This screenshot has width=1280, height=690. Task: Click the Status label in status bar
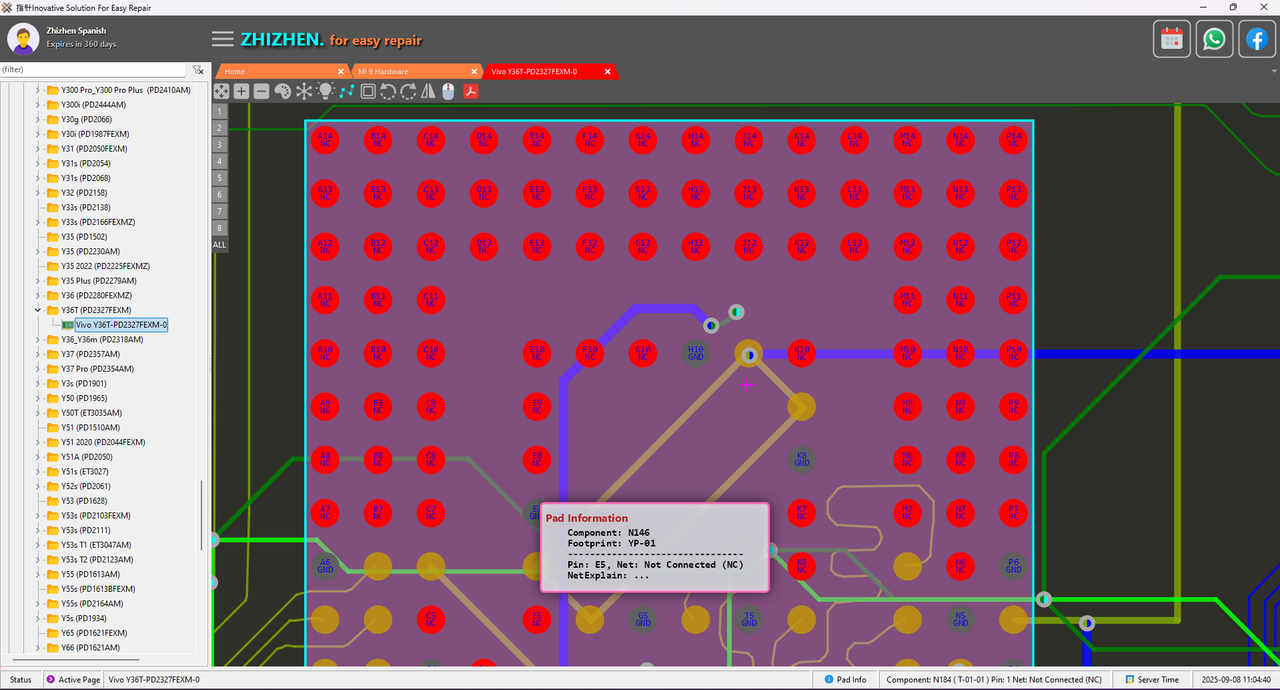pos(20,680)
